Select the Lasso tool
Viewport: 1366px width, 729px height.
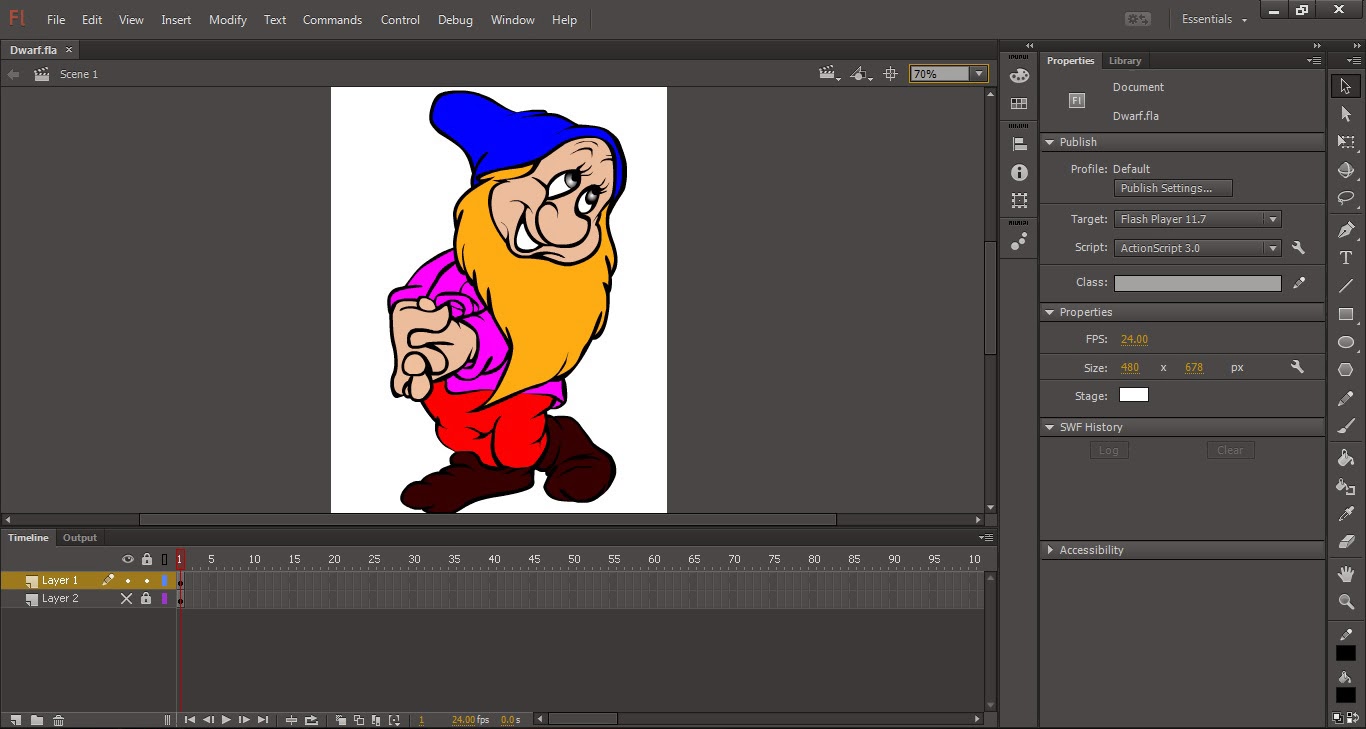click(1346, 198)
